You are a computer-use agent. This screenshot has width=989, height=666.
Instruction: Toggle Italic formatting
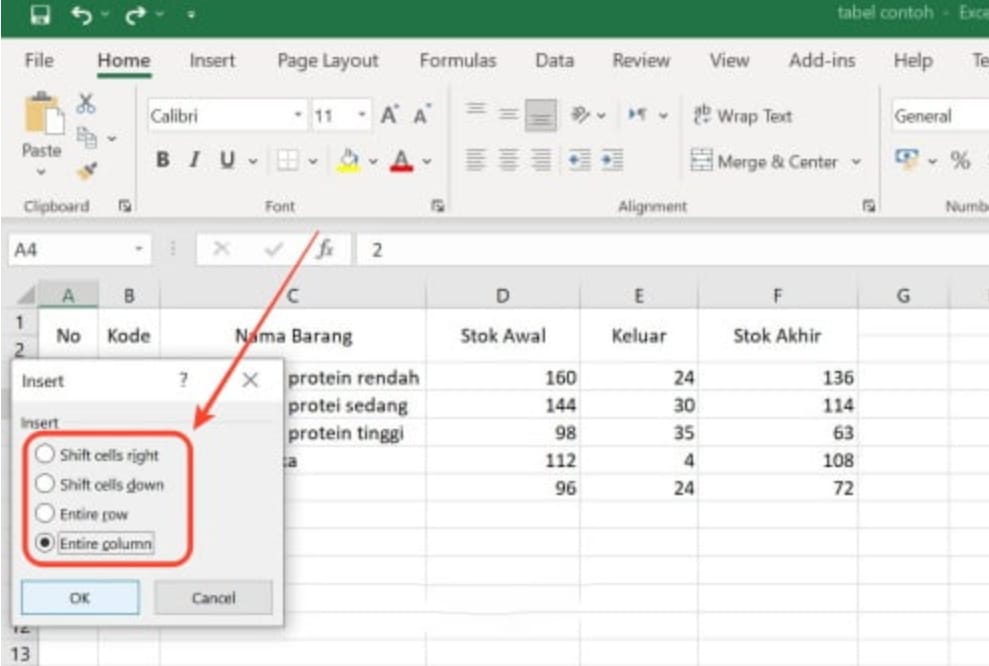click(195, 160)
